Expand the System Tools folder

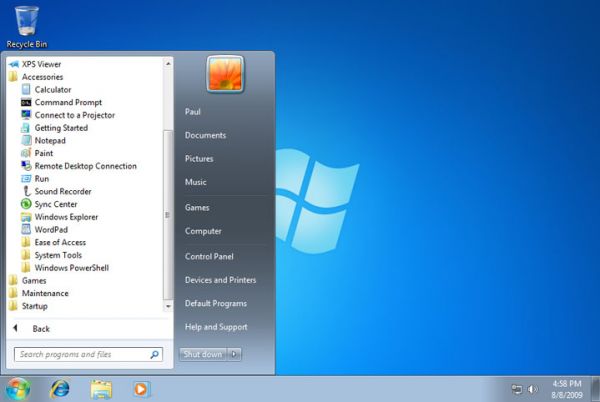point(58,255)
